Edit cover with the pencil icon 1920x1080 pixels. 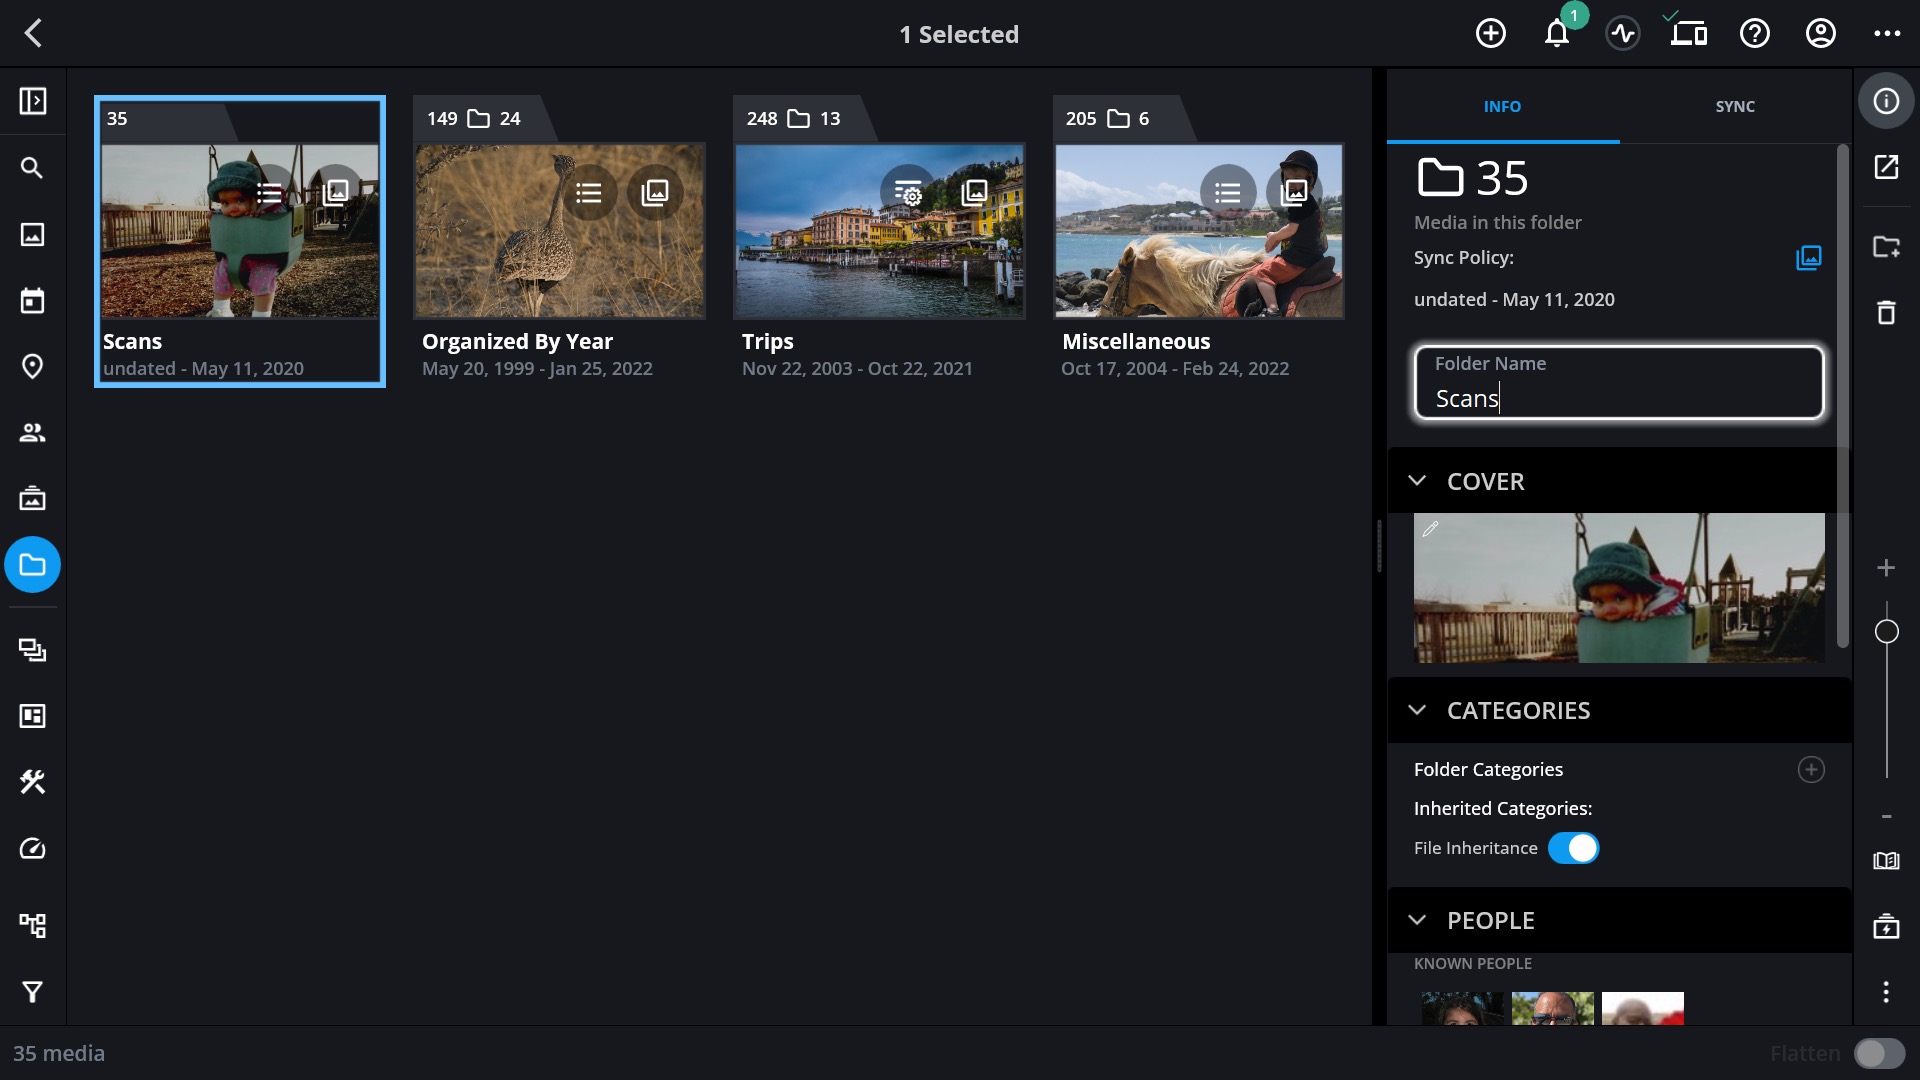pyautogui.click(x=1431, y=529)
